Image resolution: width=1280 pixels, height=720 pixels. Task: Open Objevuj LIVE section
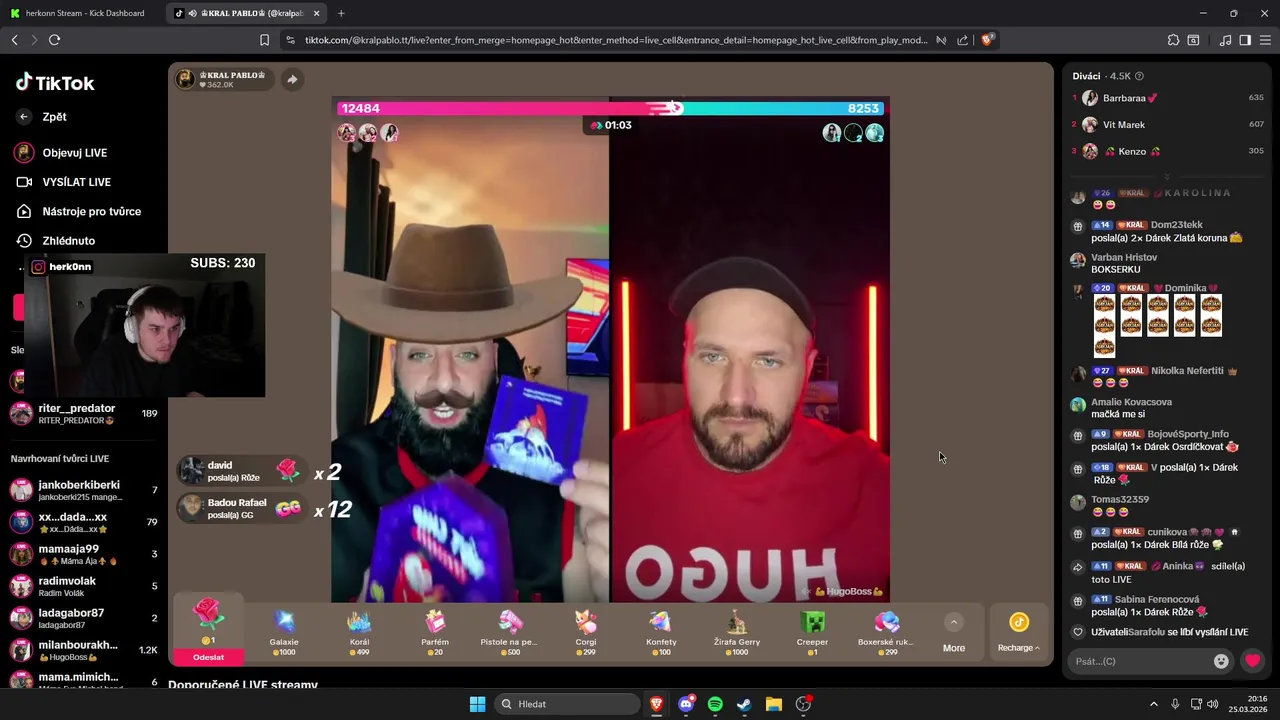[62, 153]
